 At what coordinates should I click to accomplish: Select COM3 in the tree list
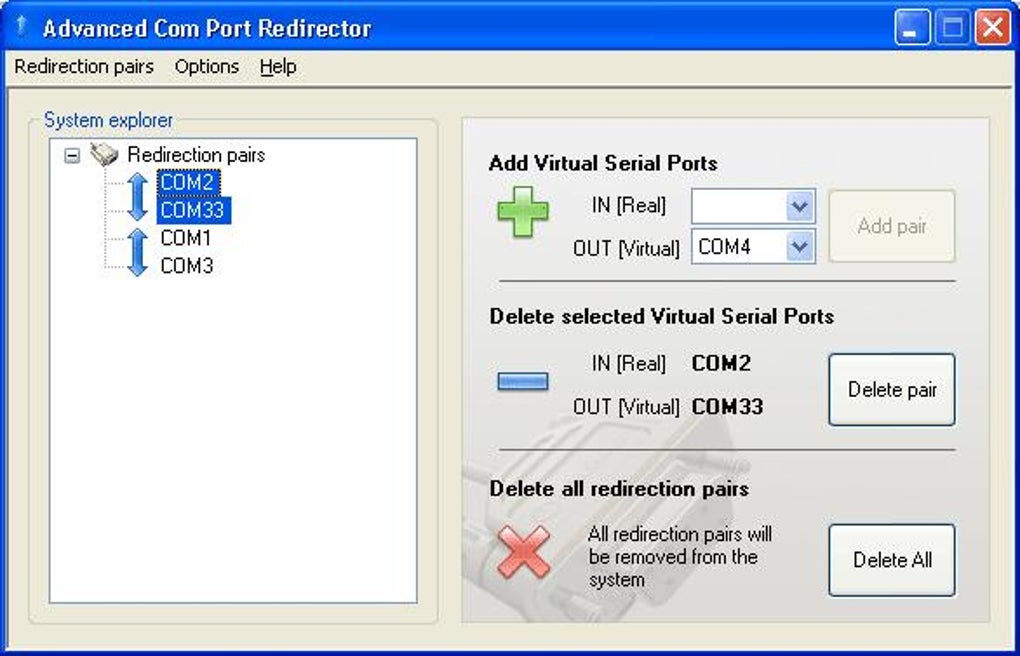(x=187, y=266)
